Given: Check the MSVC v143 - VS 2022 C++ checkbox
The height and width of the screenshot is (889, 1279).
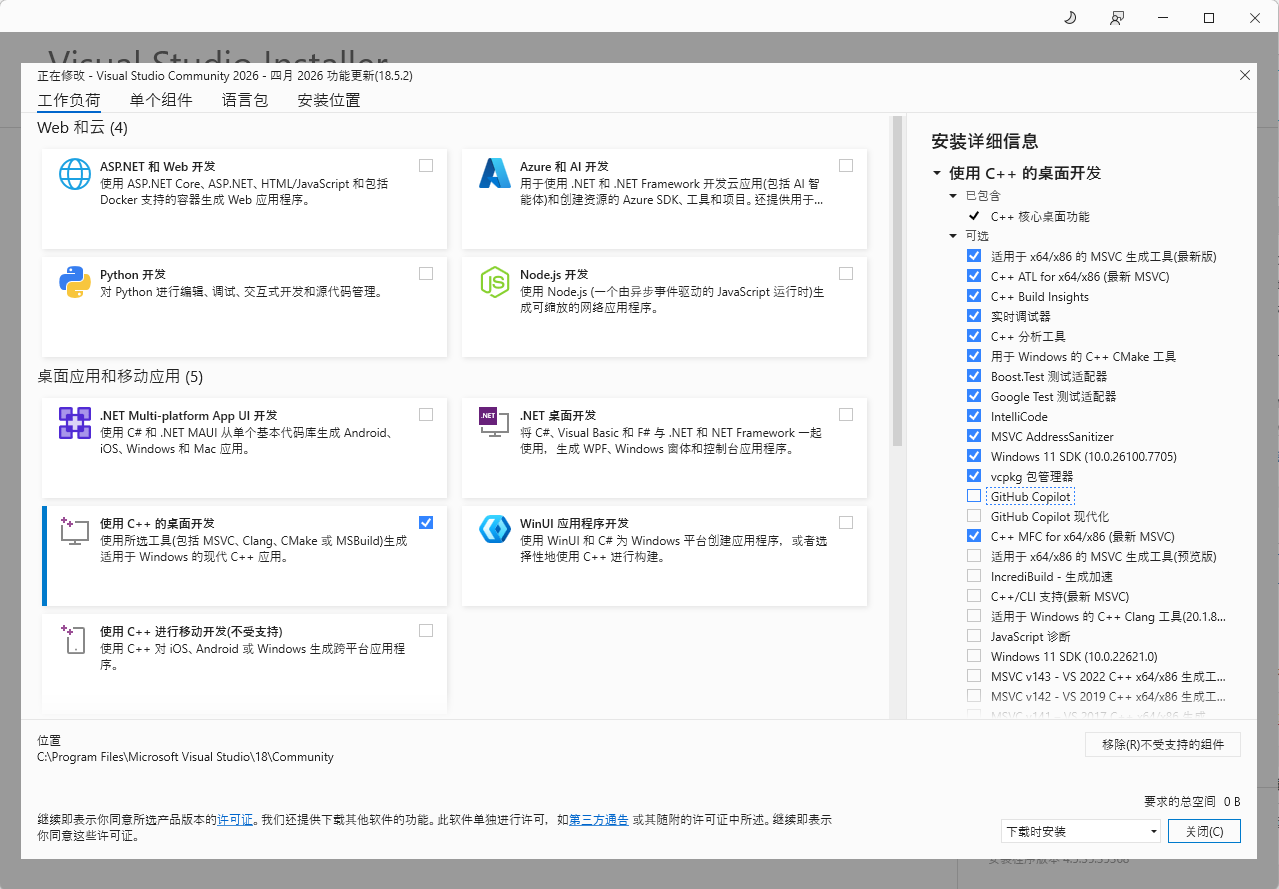Looking at the screenshot, I should [974, 676].
